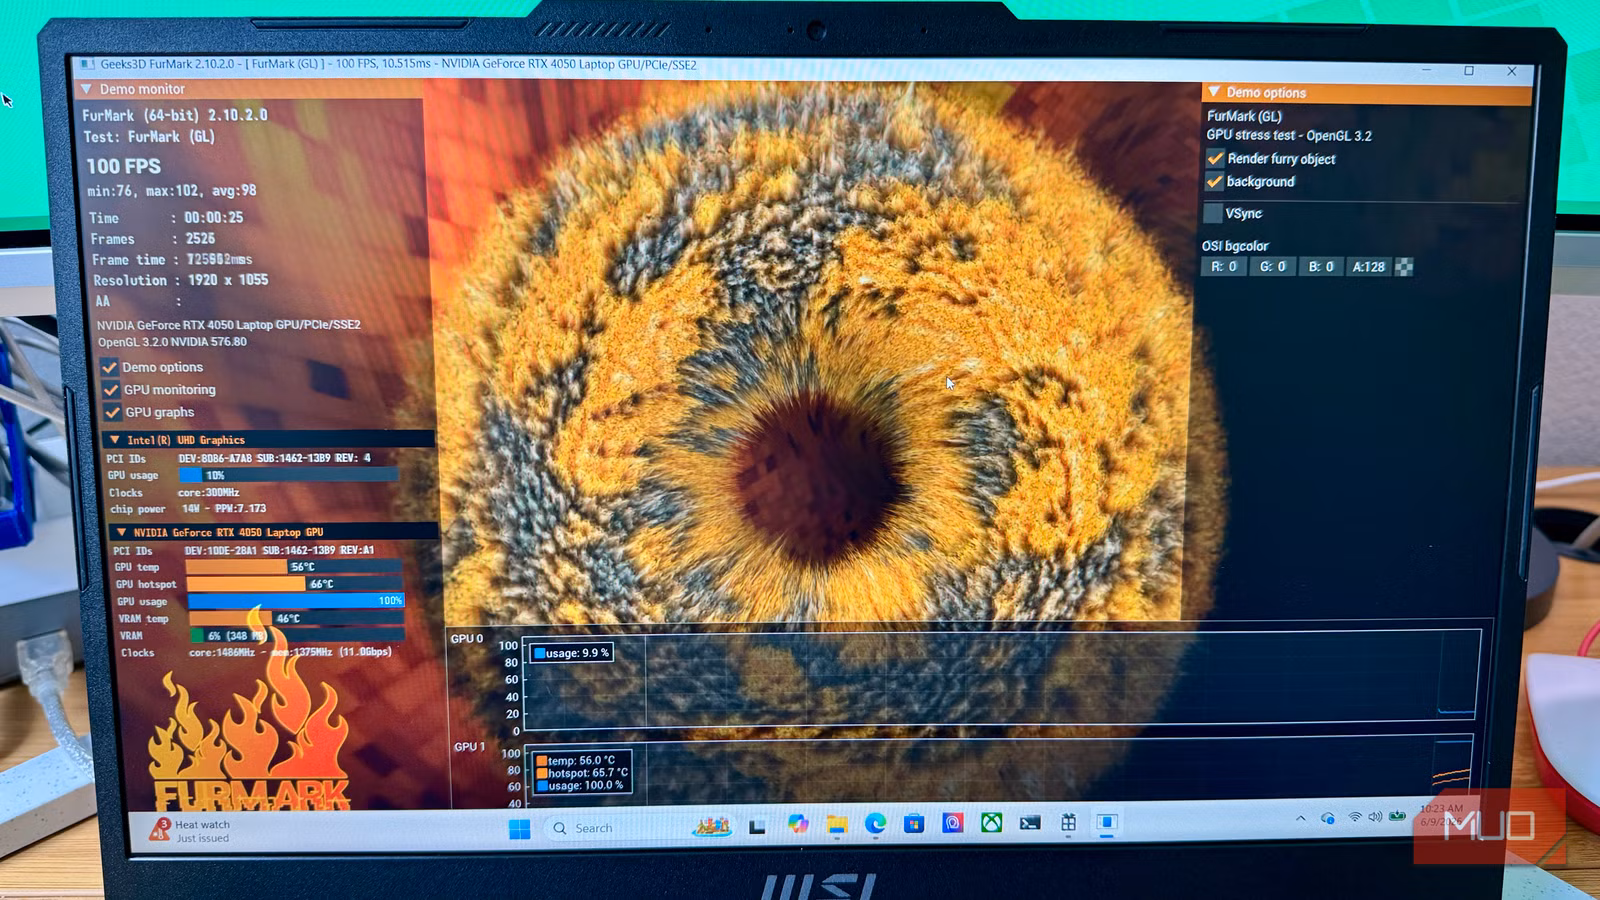Click the GPU 0 usage 9.9 % legend
The width and height of the screenshot is (1600, 900).
coord(571,653)
